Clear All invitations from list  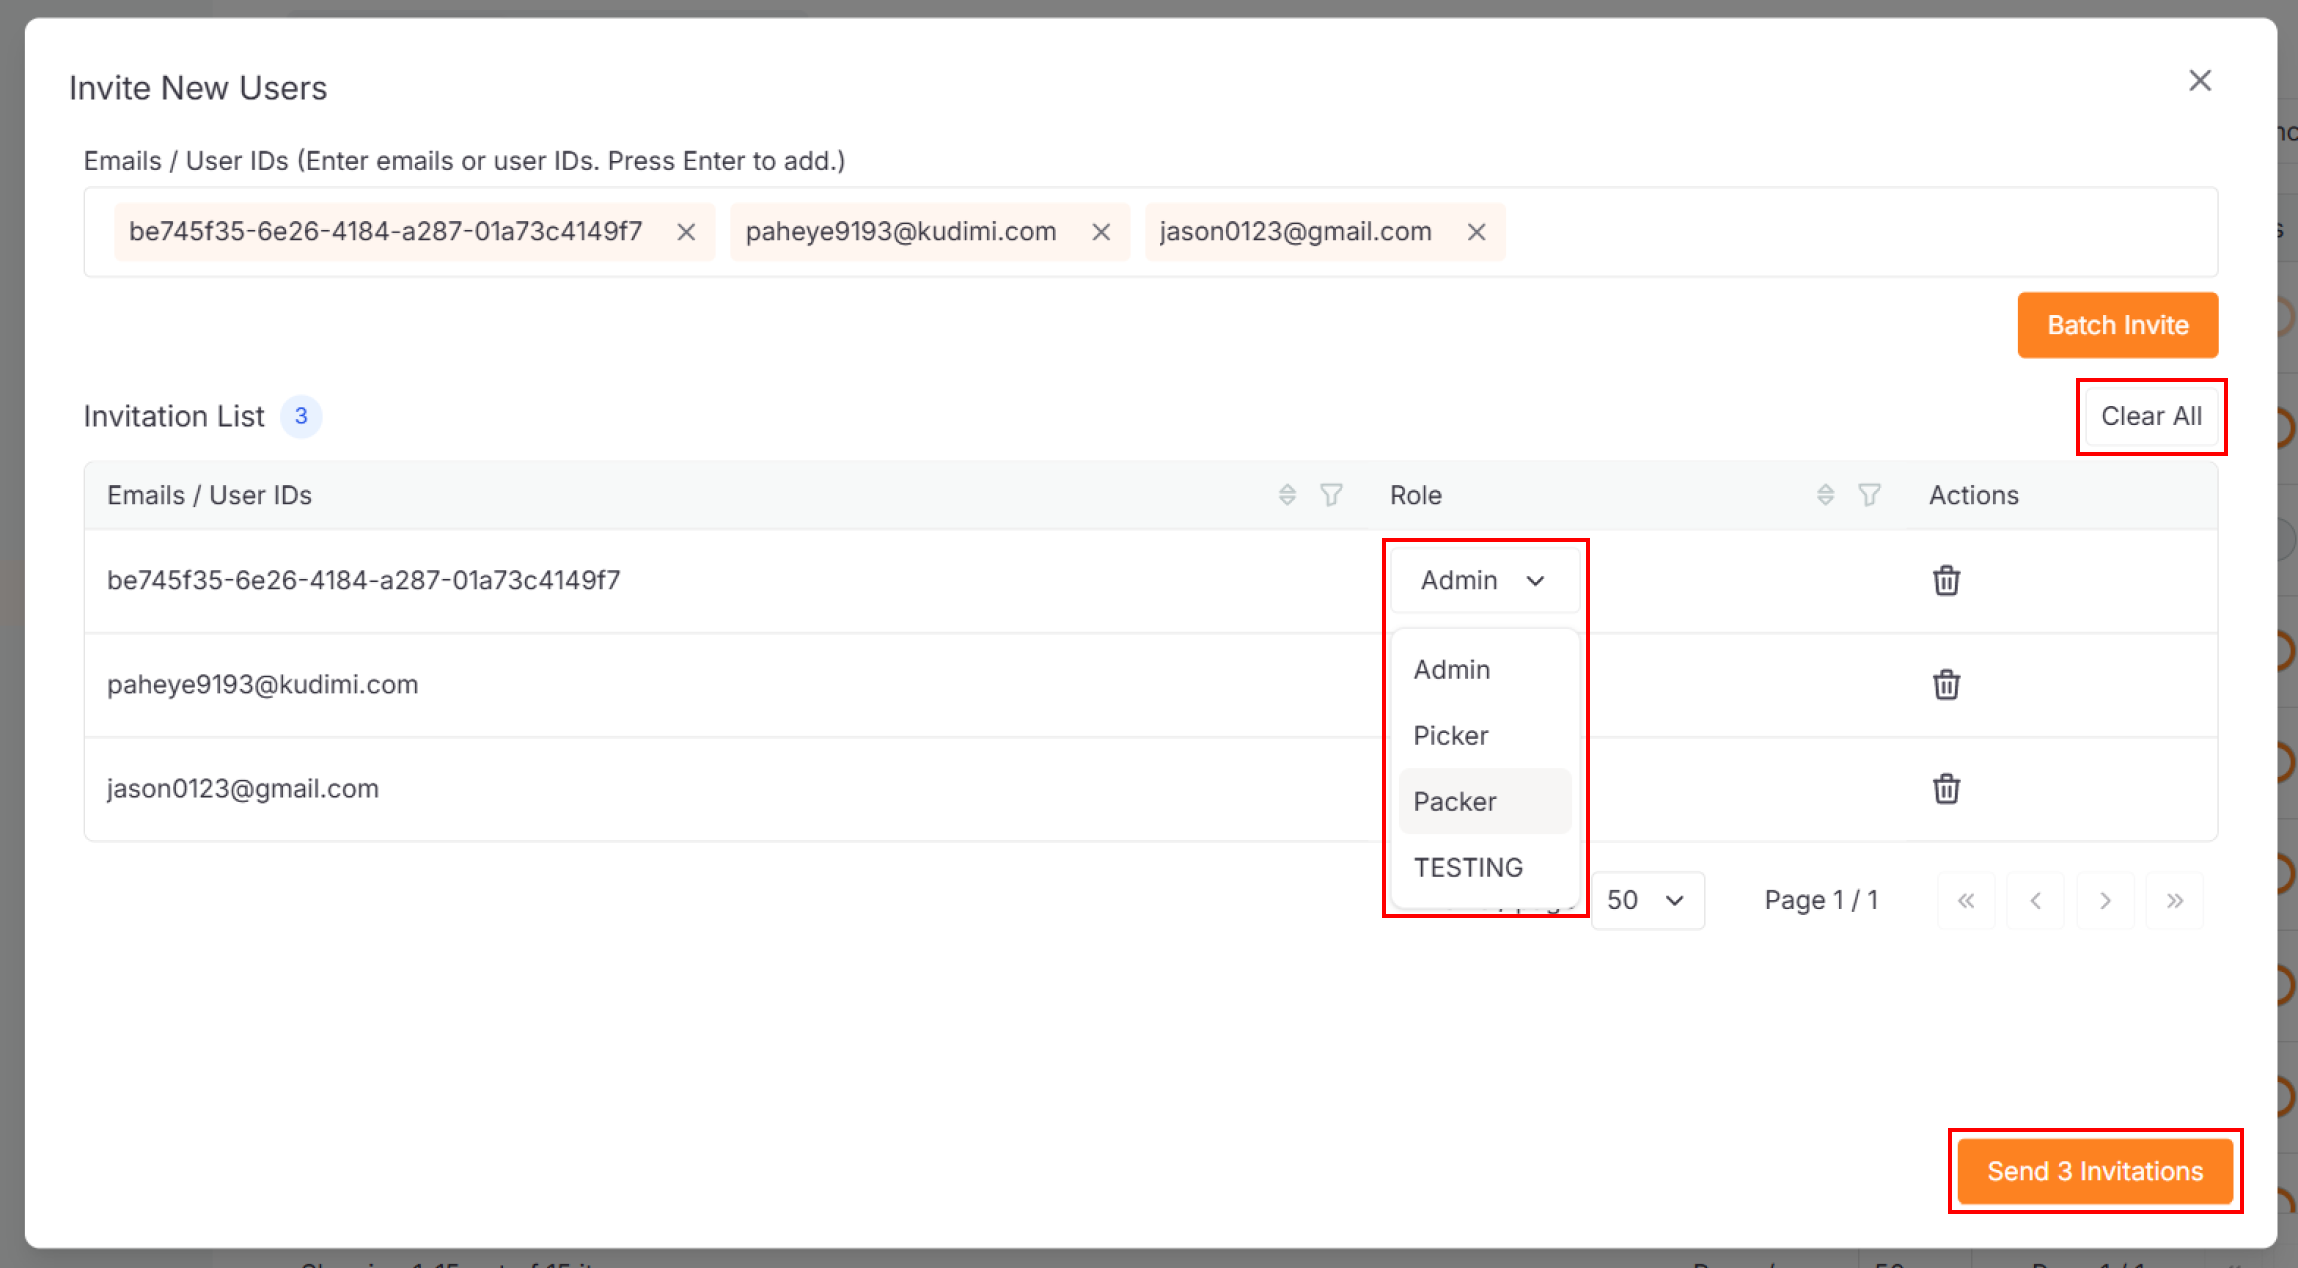pyautogui.click(x=2151, y=416)
